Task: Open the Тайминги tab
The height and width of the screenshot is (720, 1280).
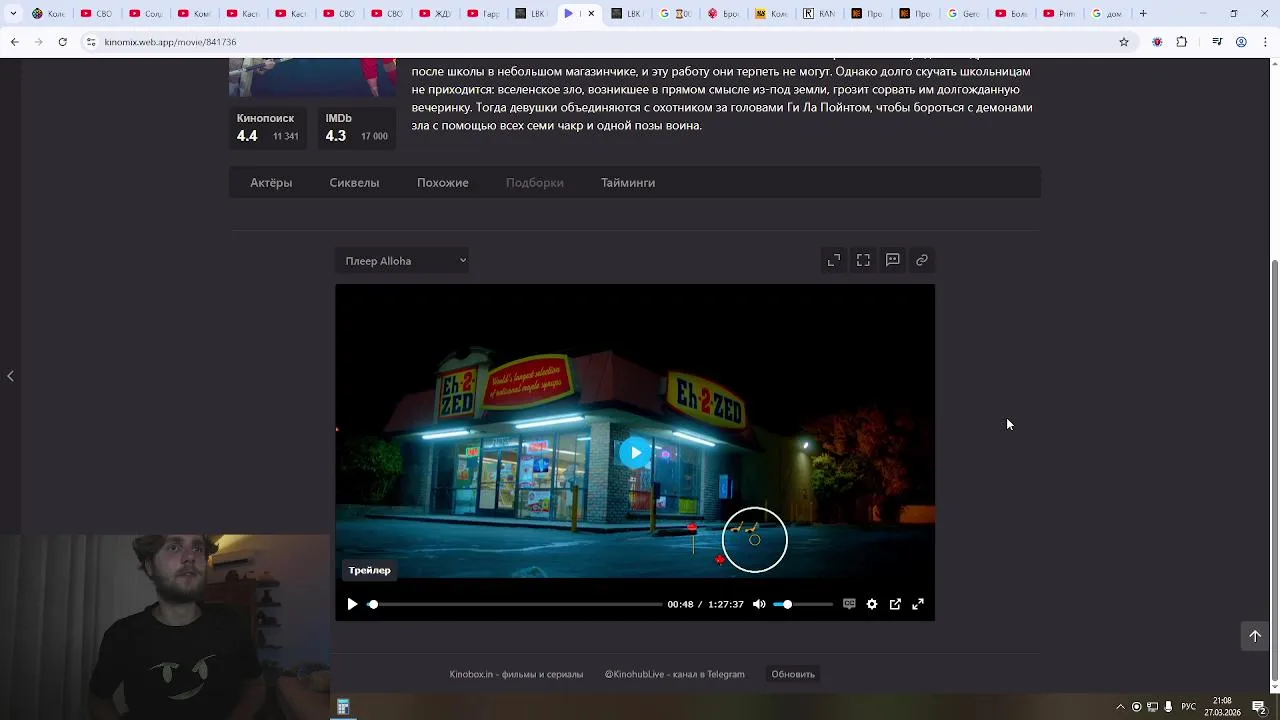Action: click(x=628, y=182)
